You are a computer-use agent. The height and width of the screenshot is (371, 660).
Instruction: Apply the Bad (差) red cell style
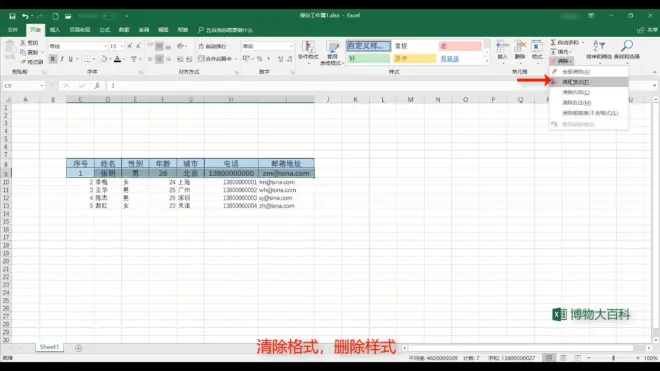[460, 46]
